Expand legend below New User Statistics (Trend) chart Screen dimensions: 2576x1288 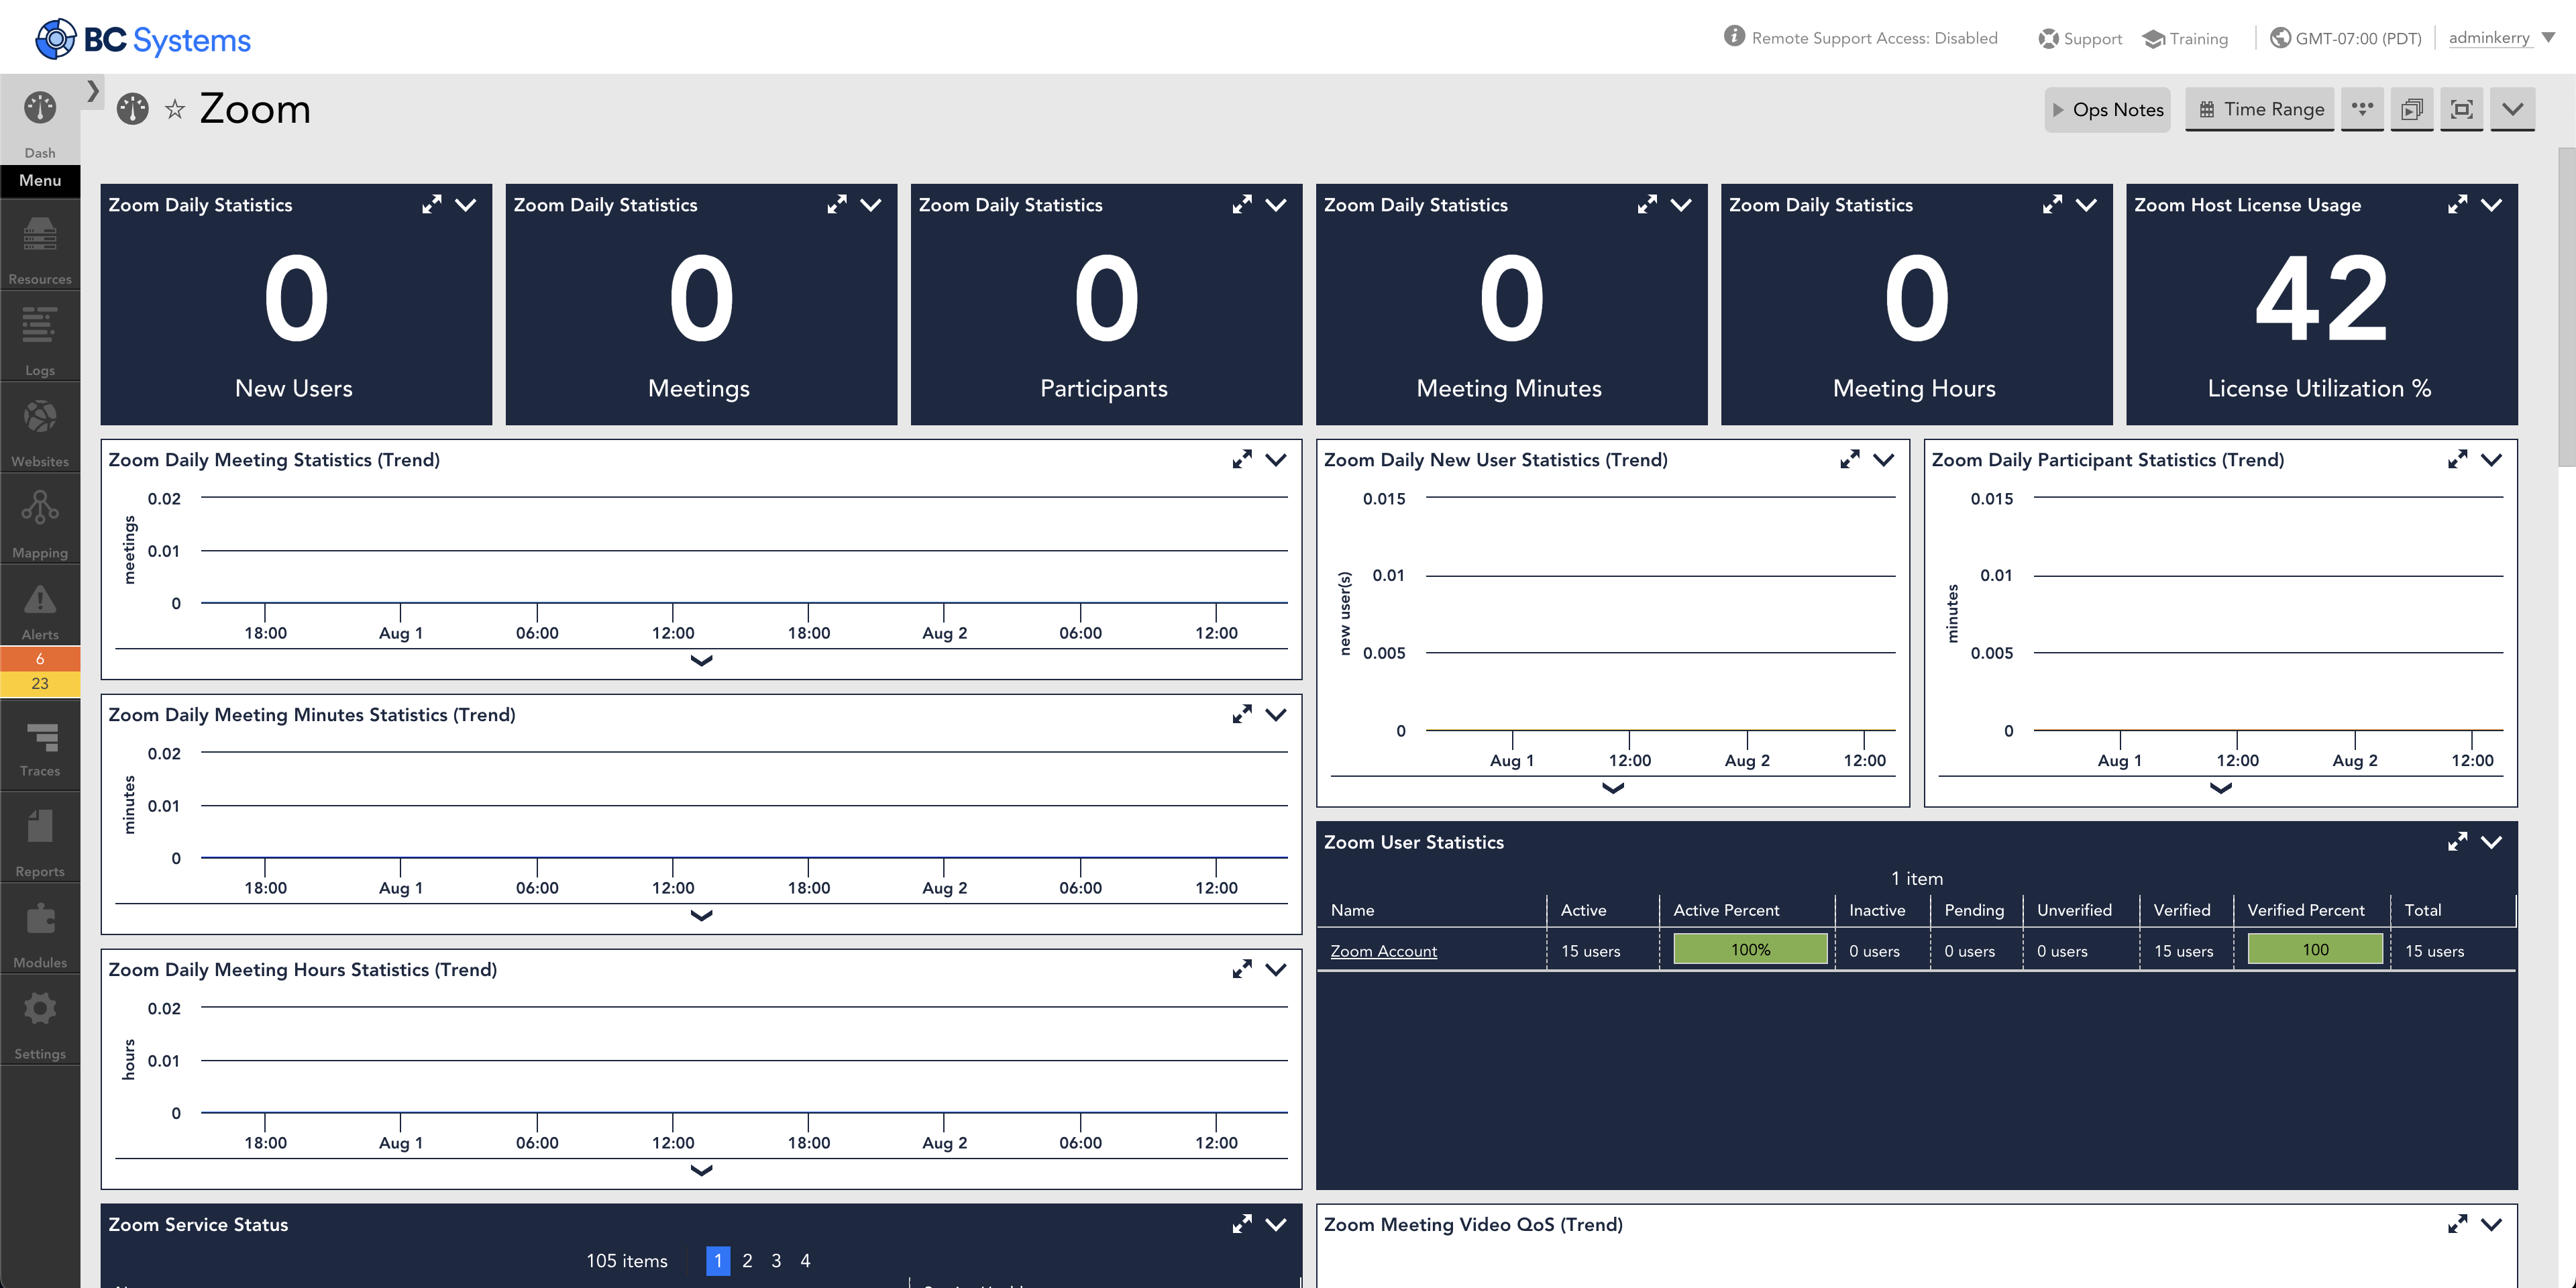(1612, 788)
